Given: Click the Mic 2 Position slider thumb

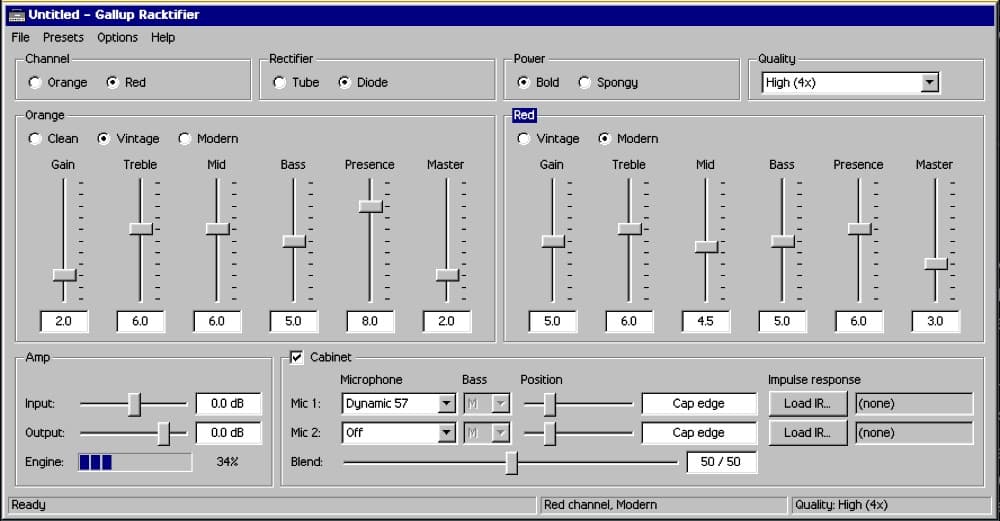Looking at the screenshot, I should 550,434.
